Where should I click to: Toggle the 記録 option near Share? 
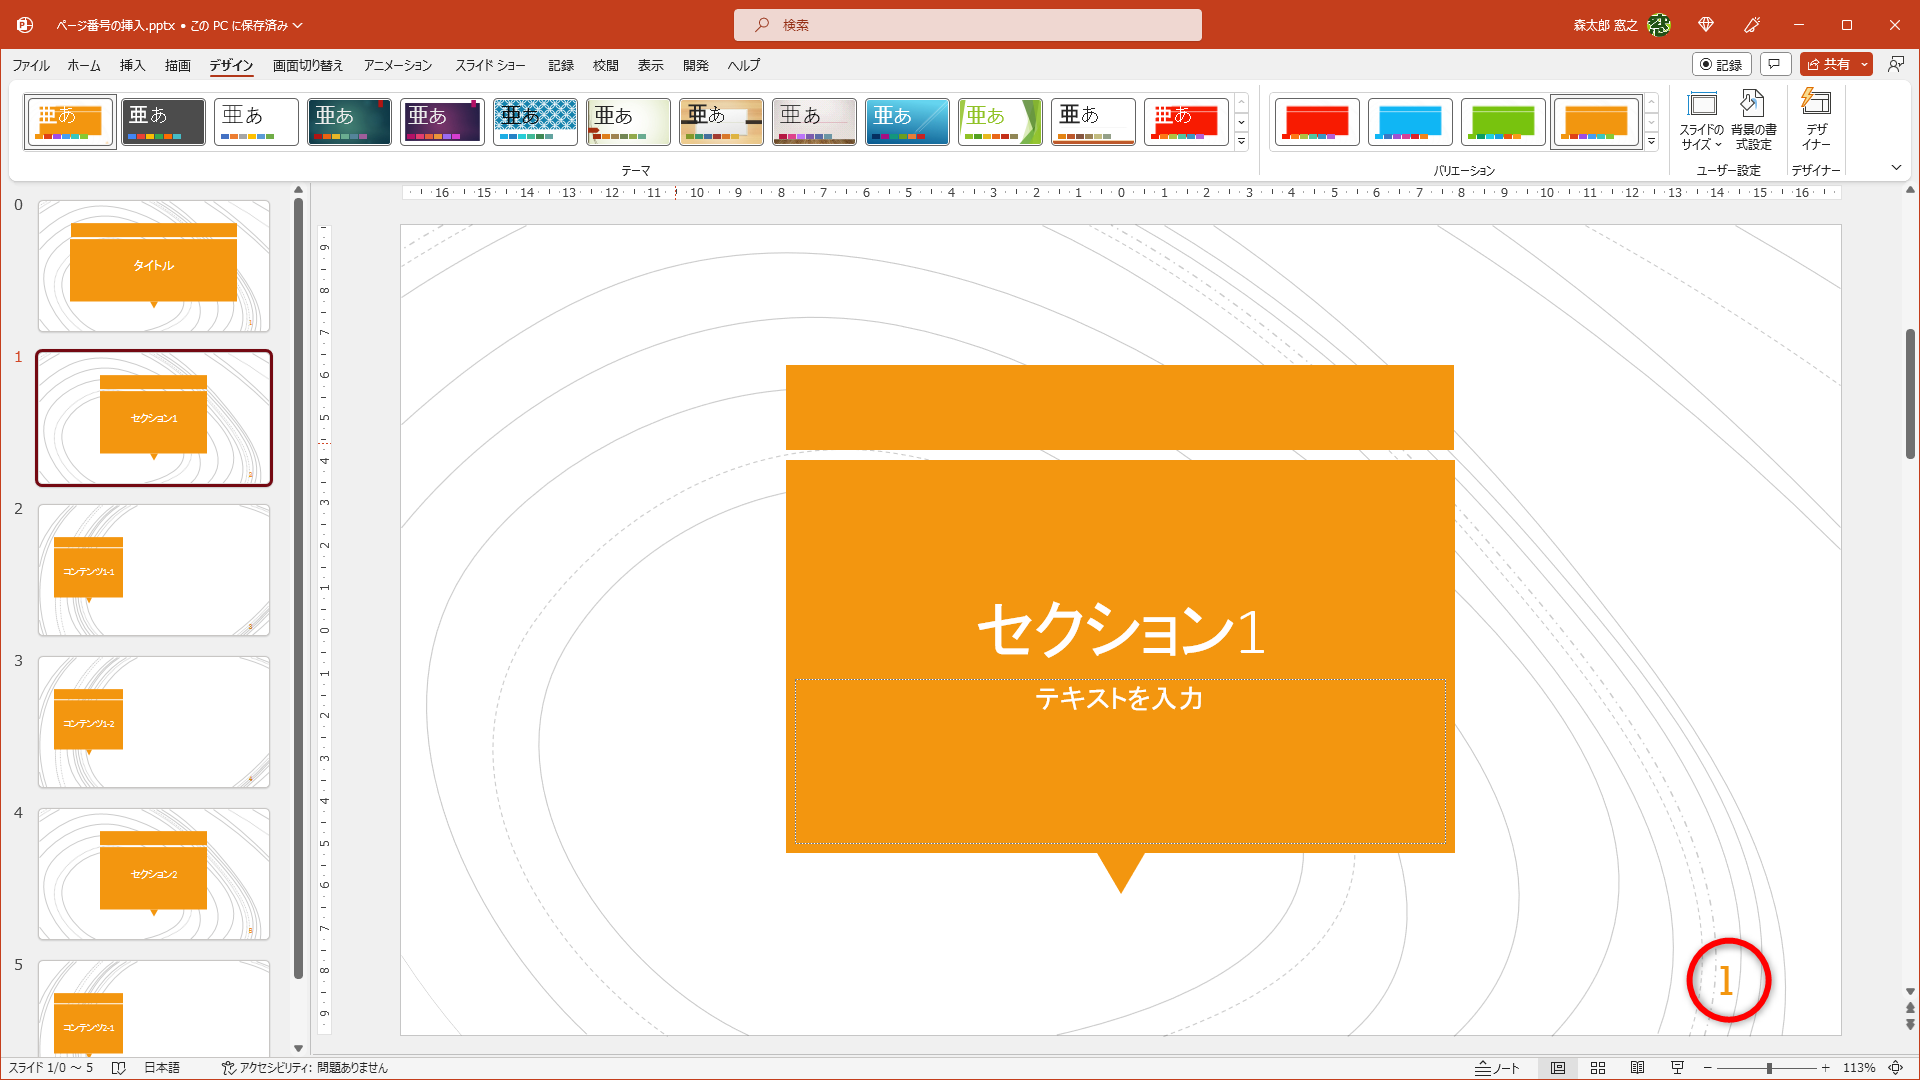(x=1724, y=64)
